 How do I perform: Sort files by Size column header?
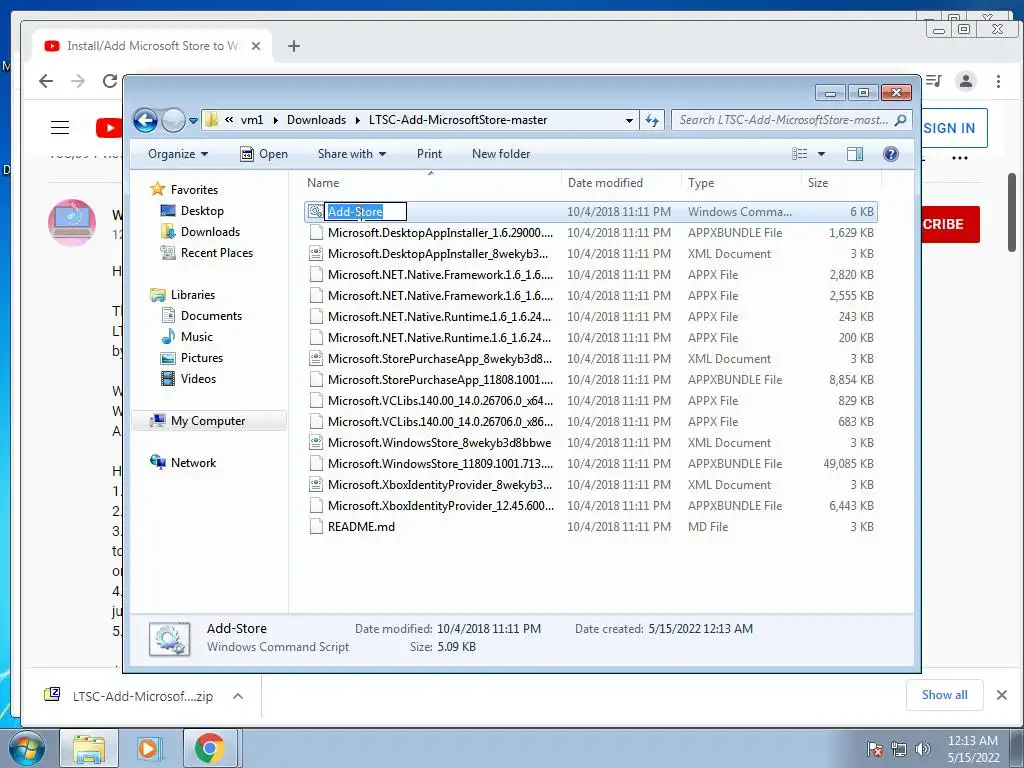[x=840, y=183]
